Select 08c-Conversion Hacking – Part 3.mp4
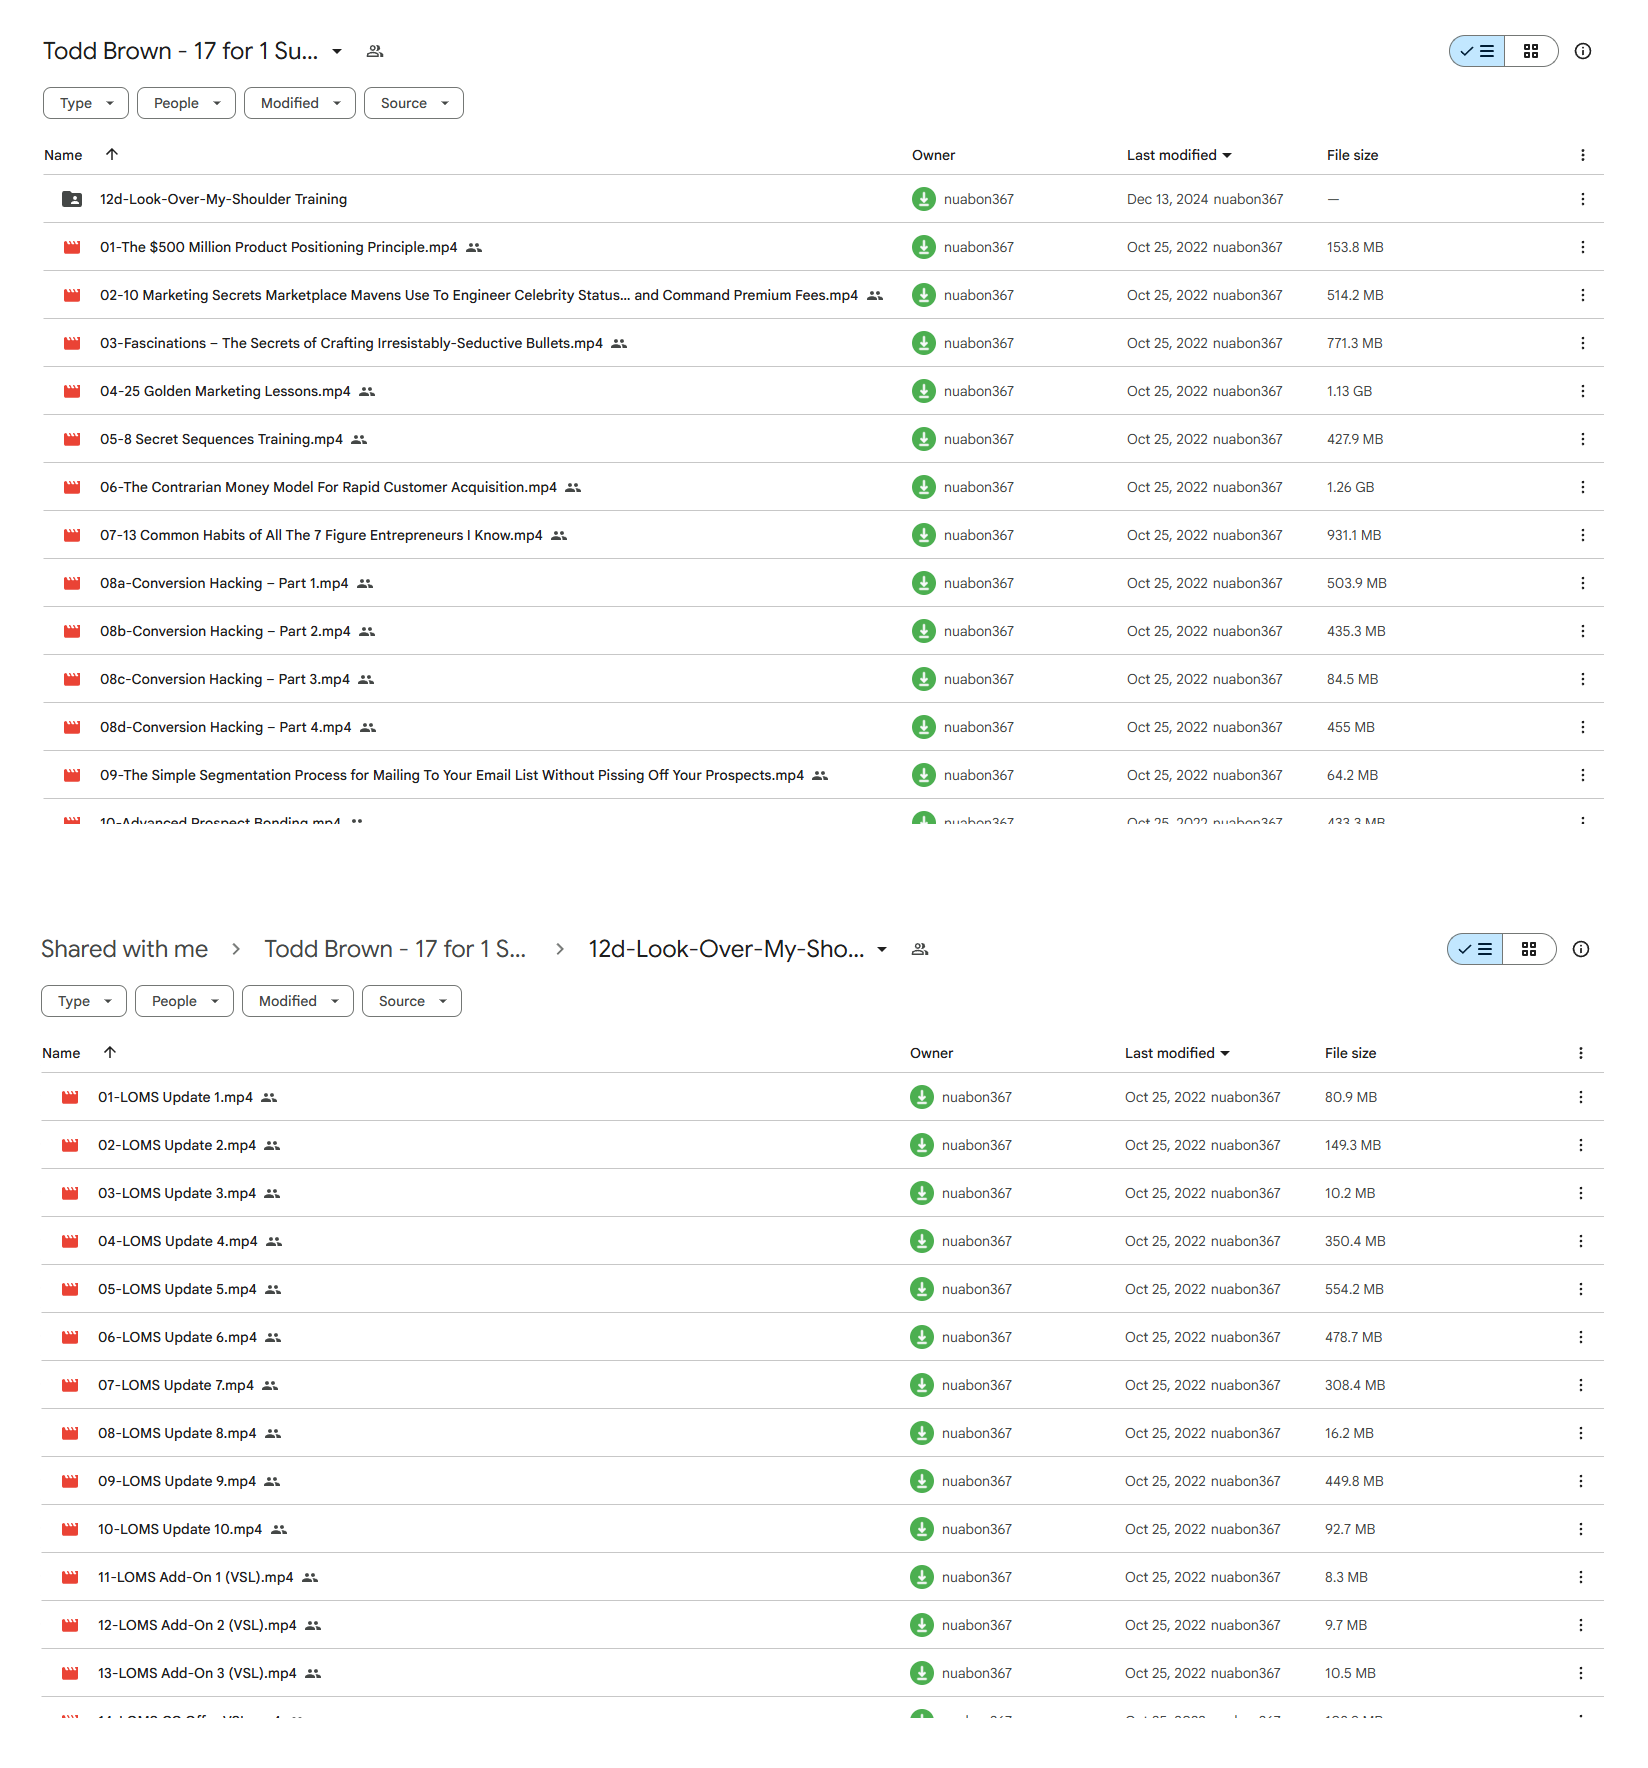The height and width of the screenshot is (1768, 1648). (x=823, y=679)
